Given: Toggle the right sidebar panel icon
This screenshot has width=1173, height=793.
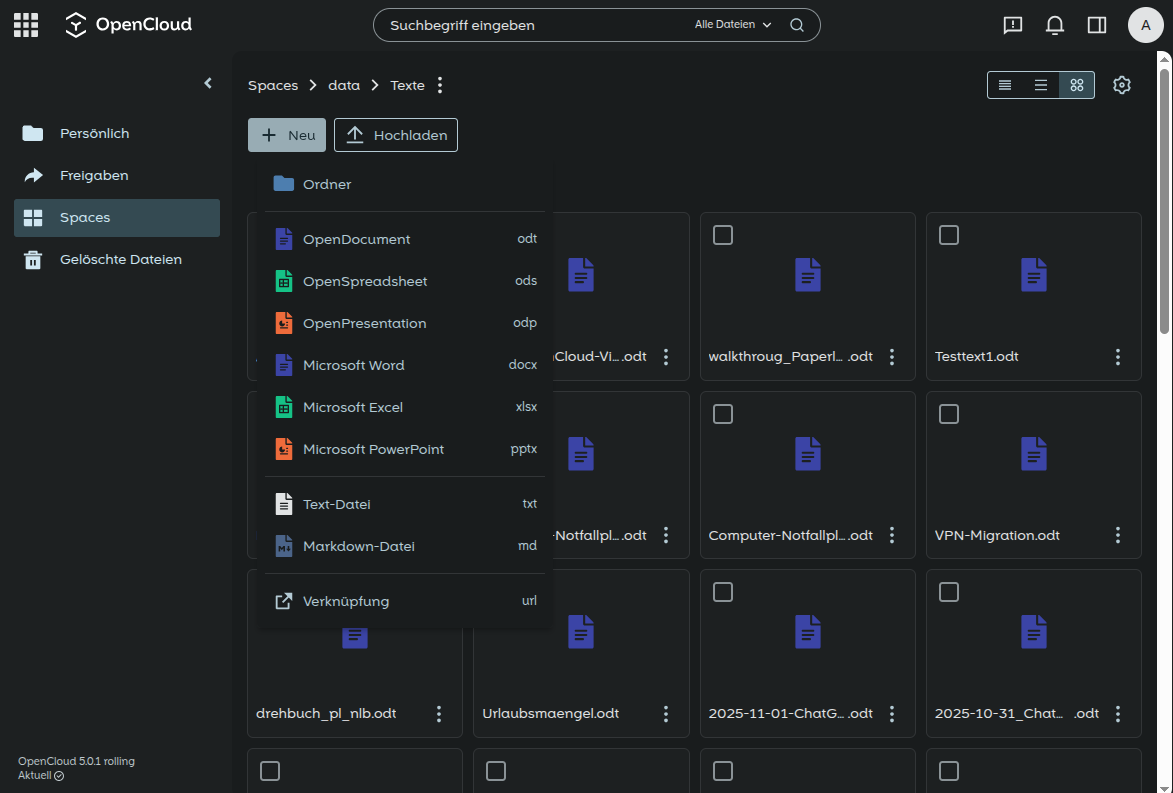Looking at the screenshot, I should click(x=1097, y=25).
